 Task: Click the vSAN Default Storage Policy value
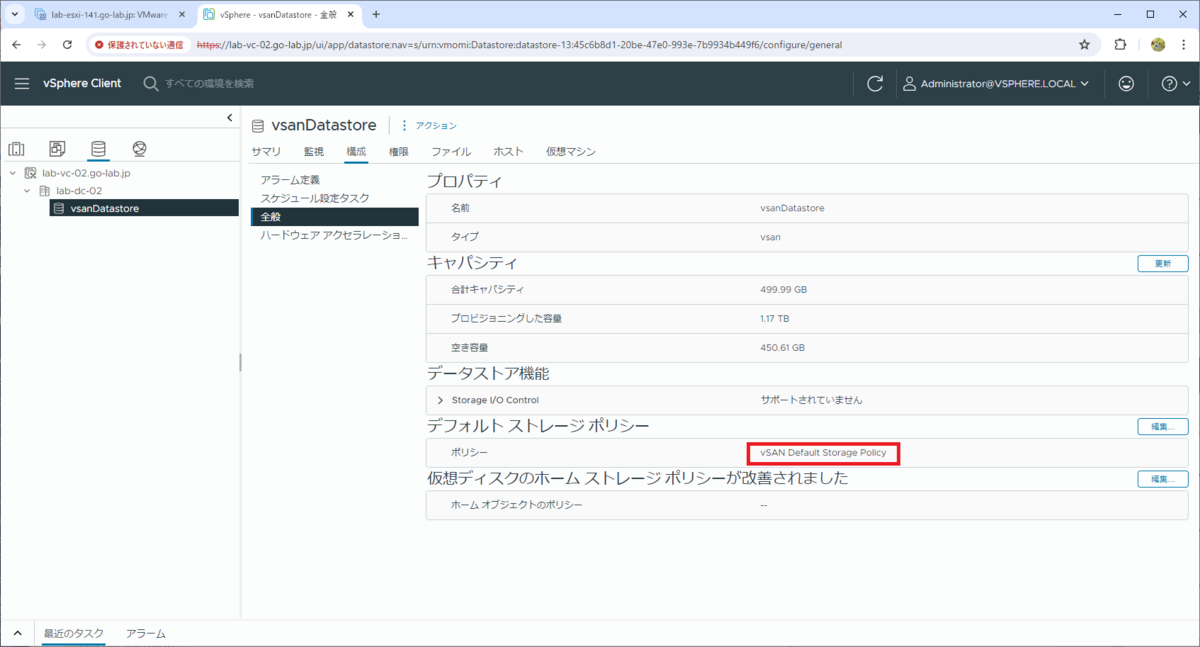(823, 453)
